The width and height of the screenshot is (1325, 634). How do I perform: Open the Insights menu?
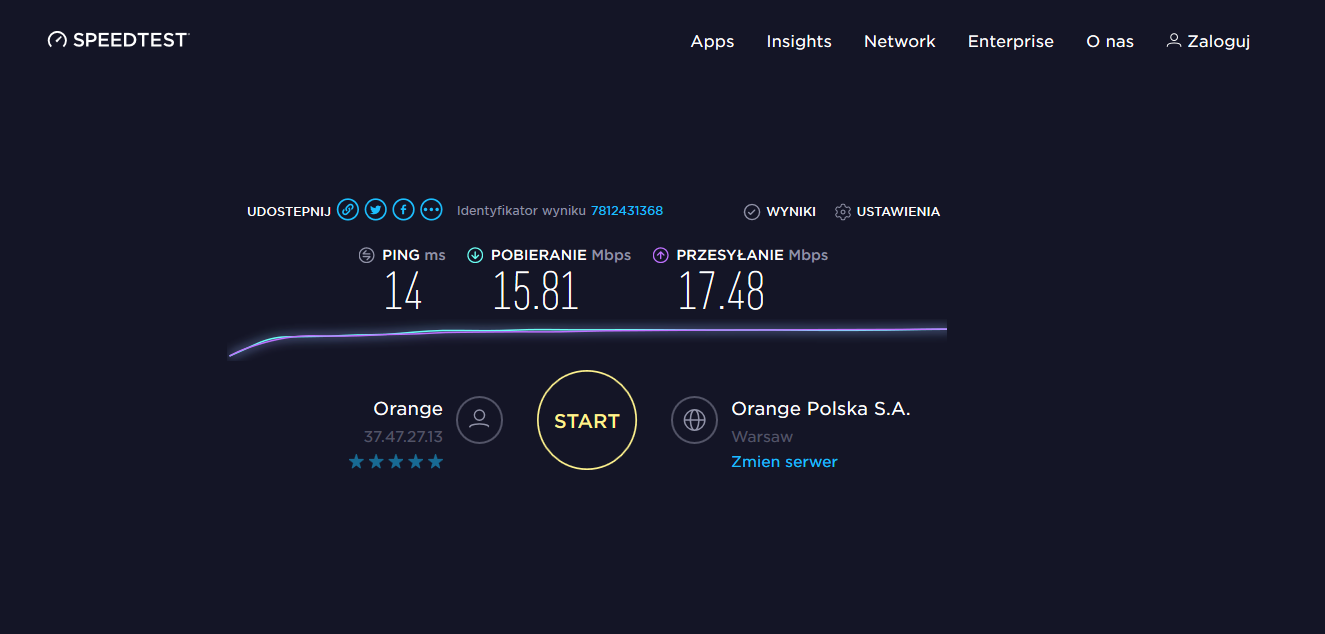point(799,41)
